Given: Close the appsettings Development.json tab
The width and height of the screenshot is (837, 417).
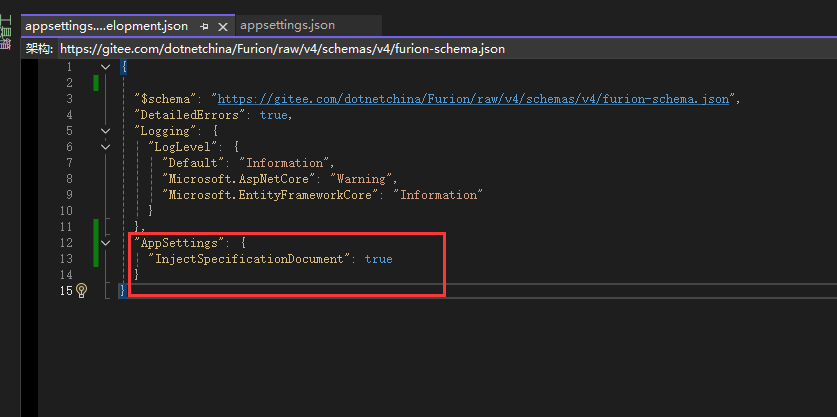Looking at the screenshot, I should pos(222,25).
